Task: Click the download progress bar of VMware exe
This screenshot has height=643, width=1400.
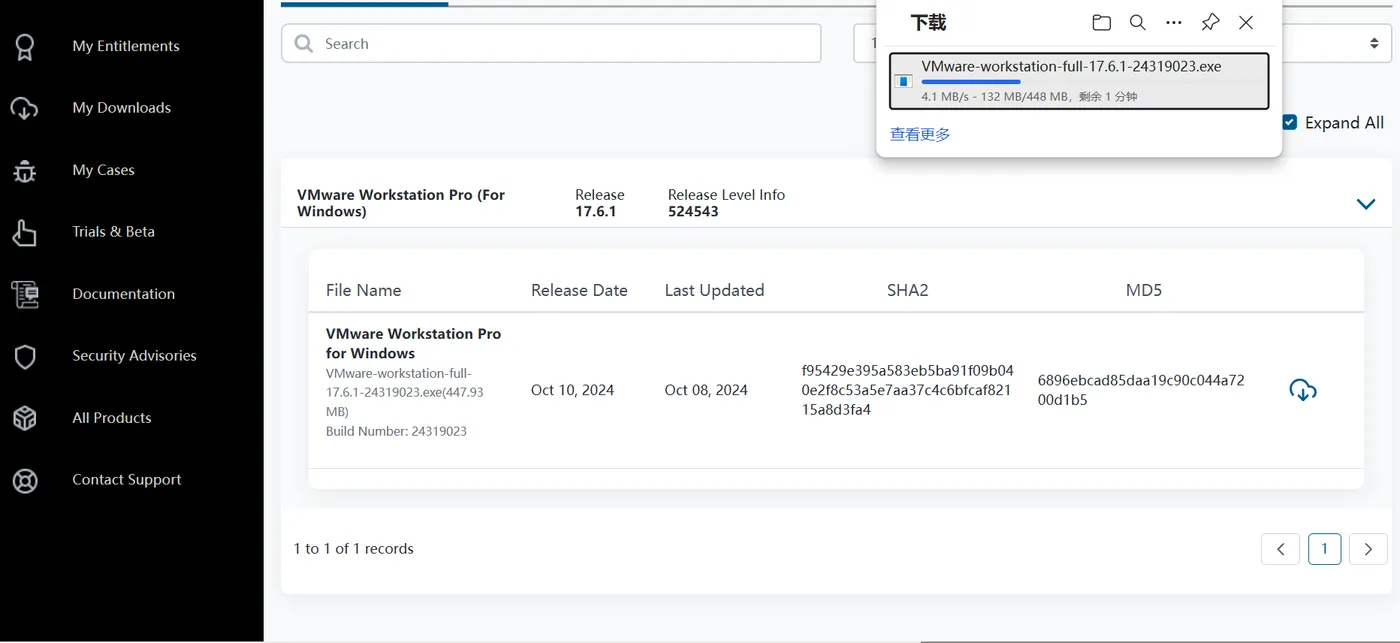Action: tap(971, 81)
